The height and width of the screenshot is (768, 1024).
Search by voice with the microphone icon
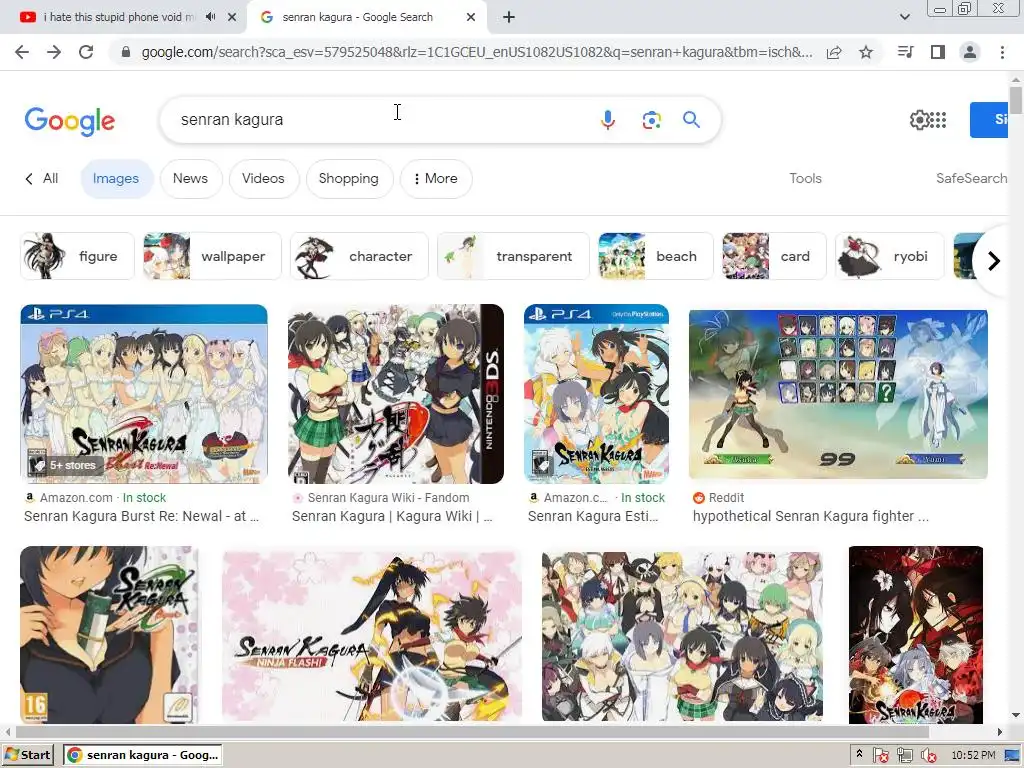point(607,120)
